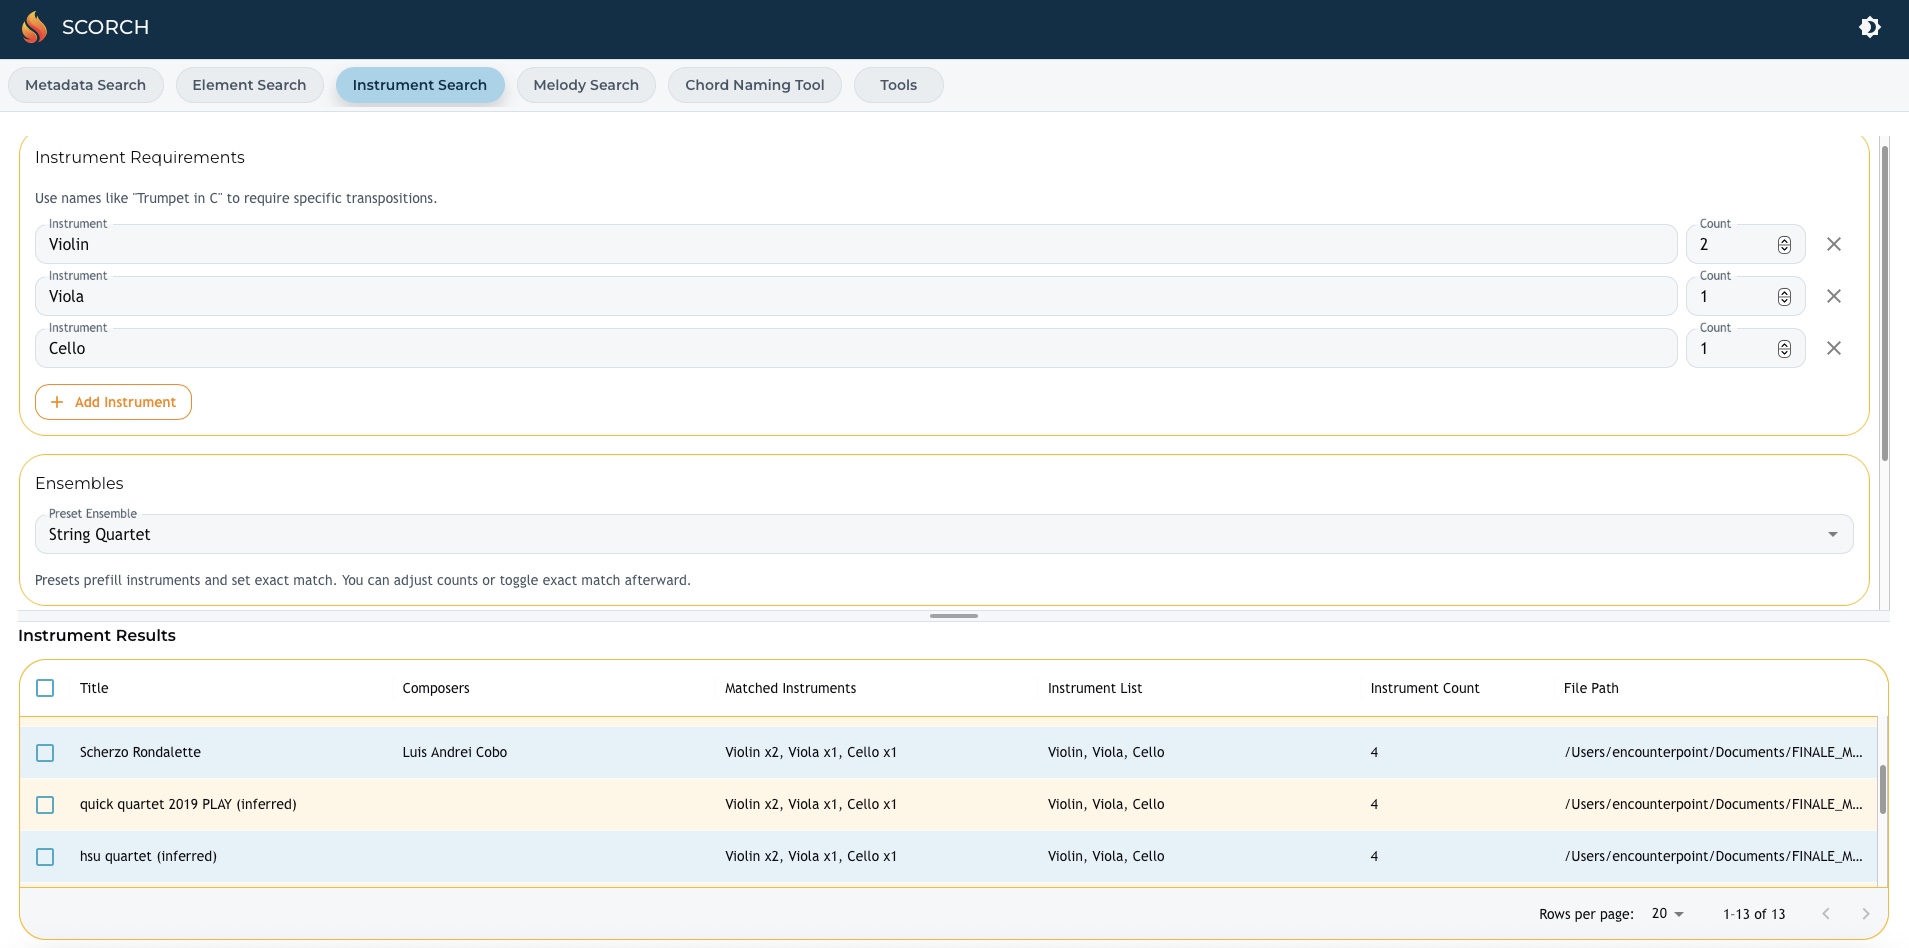The width and height of the screenshot is (1909, 948).
Task: Click the SCORCH flame logo
Action: [x=34, y=27]
